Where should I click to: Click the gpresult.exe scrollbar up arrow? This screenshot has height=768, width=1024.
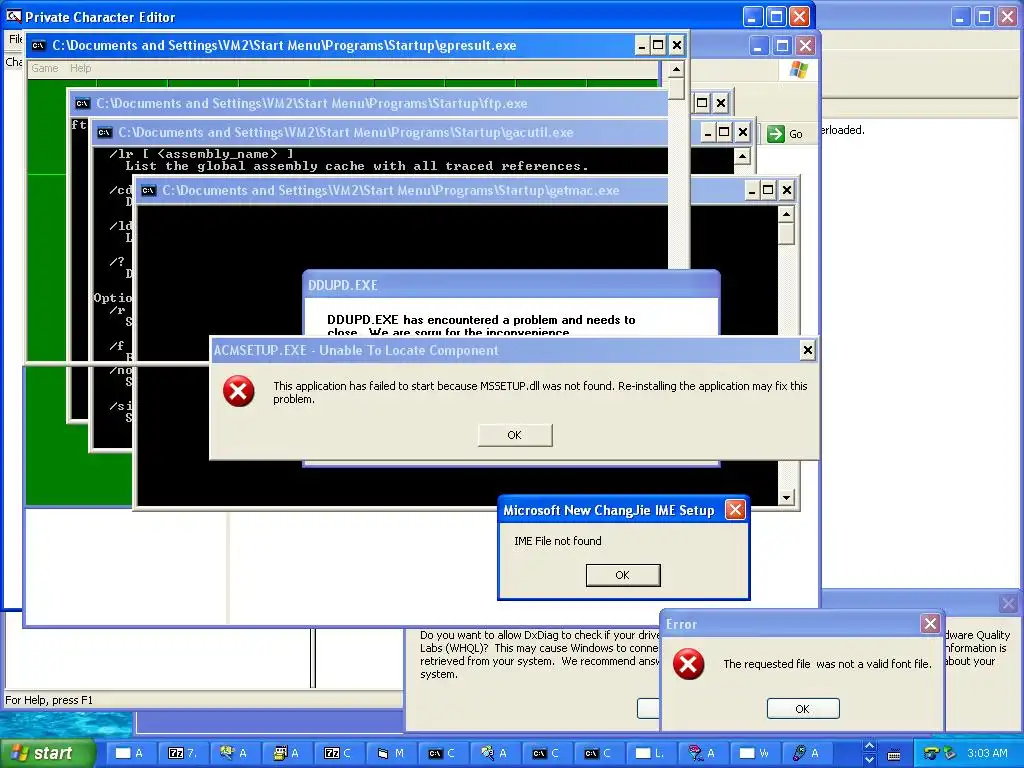[x=677, y=69]
